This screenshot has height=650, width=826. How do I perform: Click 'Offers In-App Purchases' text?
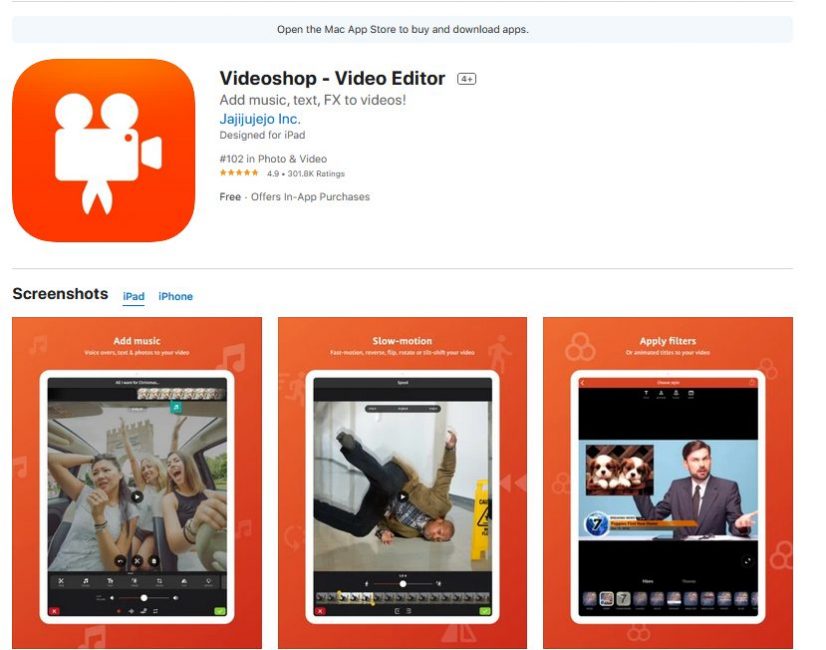pos(310,196)
